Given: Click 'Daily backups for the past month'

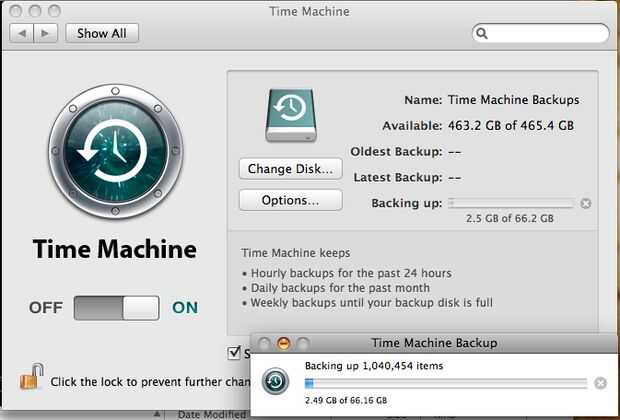Looking at the screenshot, I should (340, 288).
